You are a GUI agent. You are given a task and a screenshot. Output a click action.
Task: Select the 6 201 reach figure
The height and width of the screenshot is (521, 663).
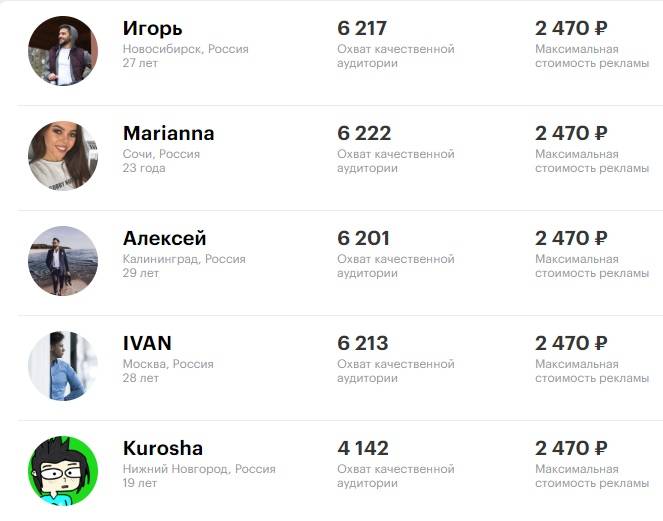point(363,238)
